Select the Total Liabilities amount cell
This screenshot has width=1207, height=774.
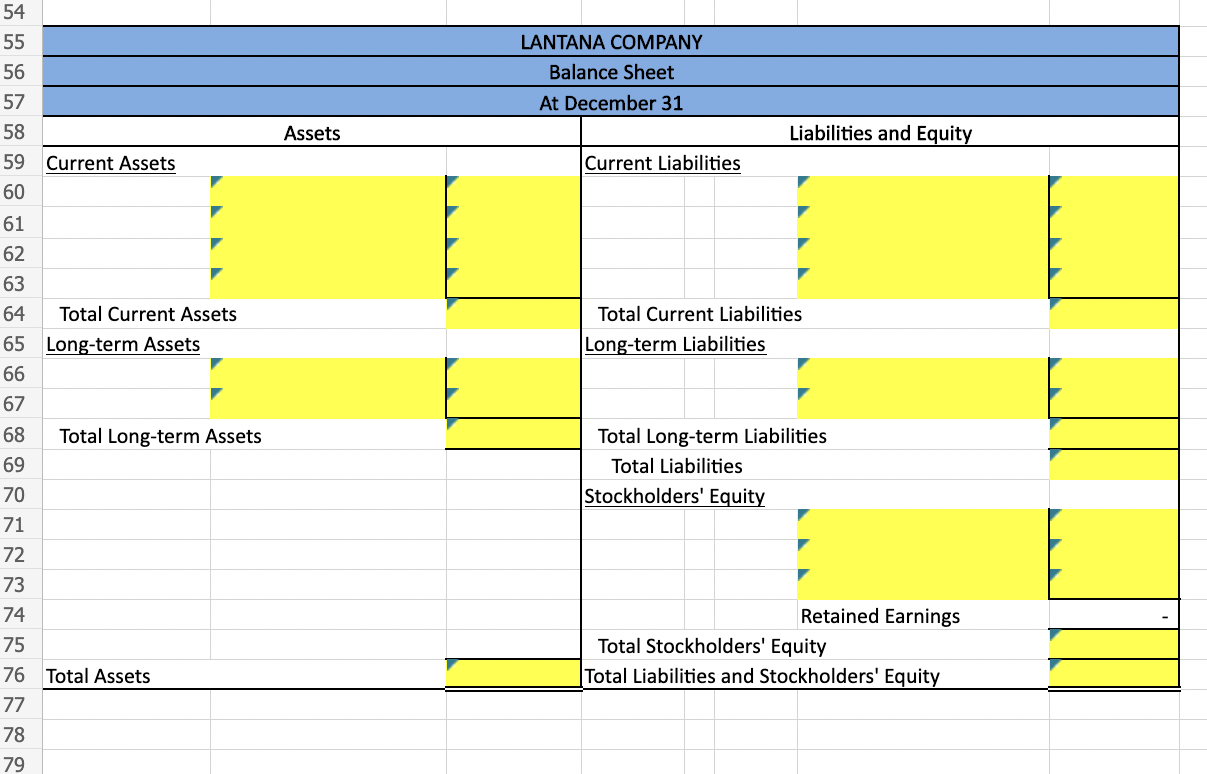tap(1112, 466)
